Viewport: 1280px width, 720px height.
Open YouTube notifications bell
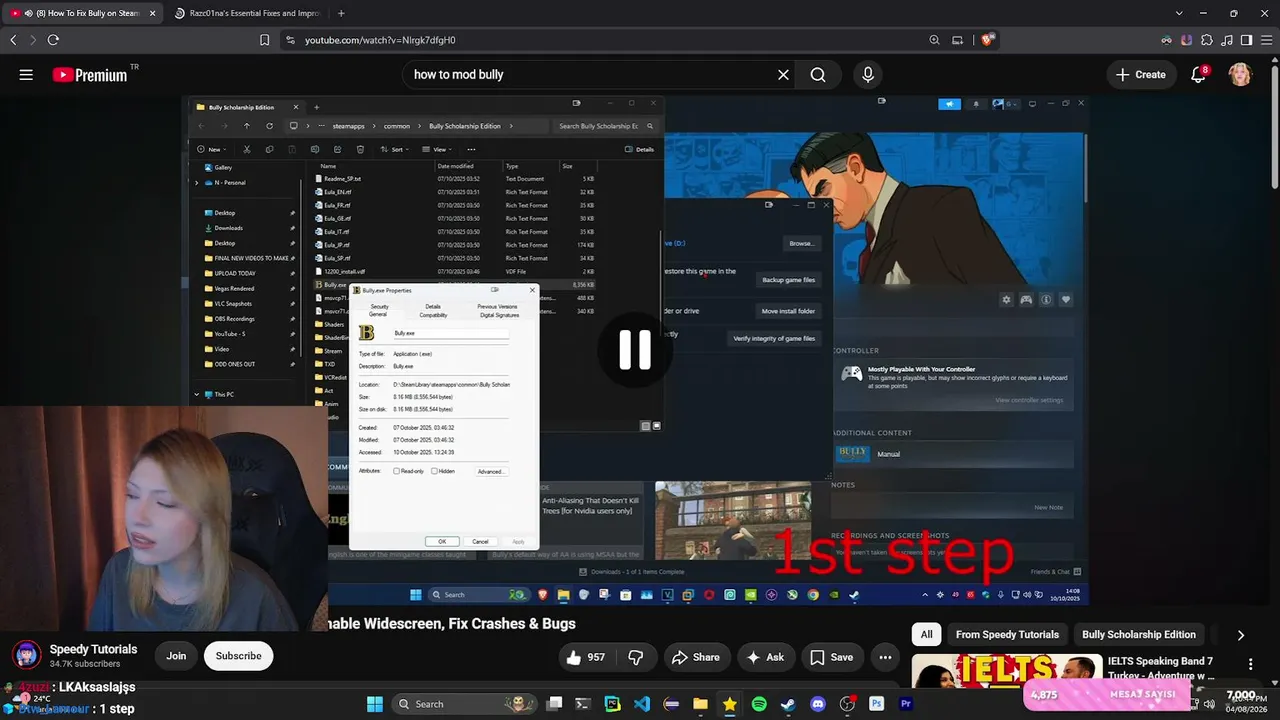[x=1198, y=75]
